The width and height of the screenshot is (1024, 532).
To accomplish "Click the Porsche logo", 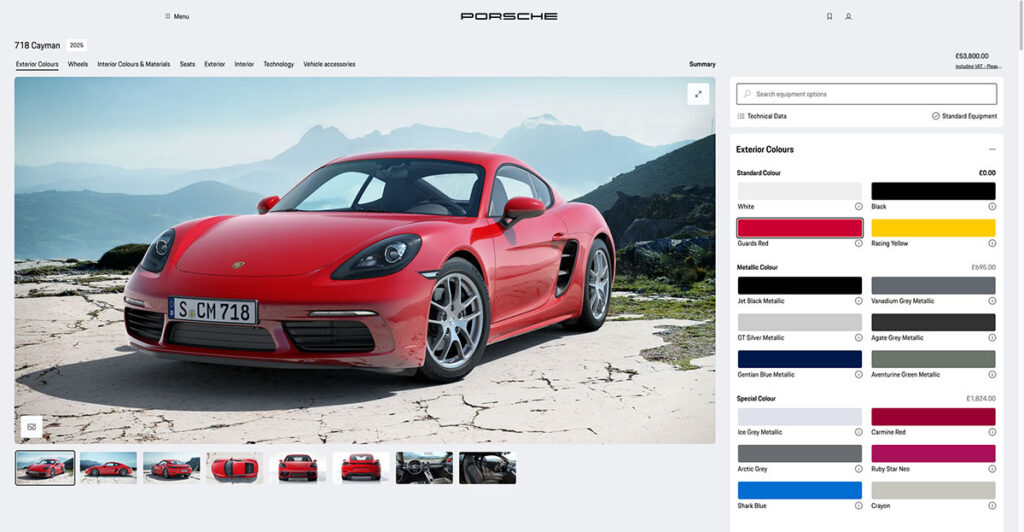I will pos(509,16).
